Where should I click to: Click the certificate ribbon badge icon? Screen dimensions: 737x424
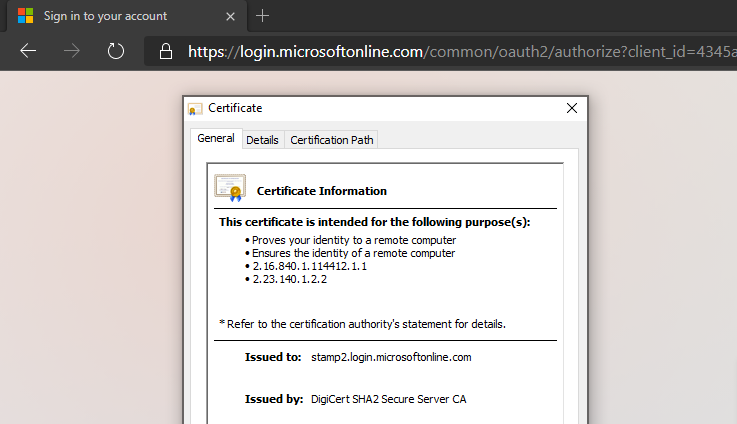[x=230, y=188]
